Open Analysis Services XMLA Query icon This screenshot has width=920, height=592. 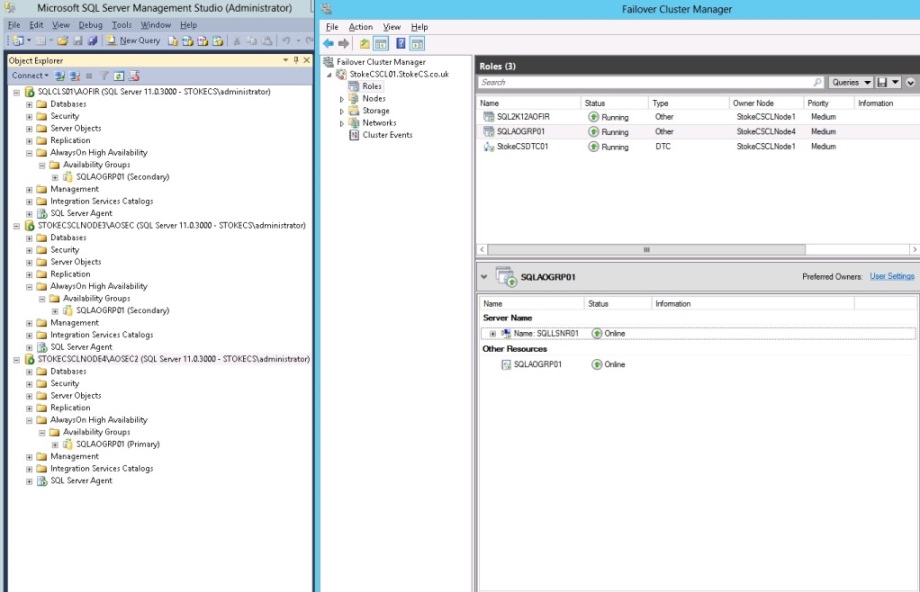pos(217,40)
